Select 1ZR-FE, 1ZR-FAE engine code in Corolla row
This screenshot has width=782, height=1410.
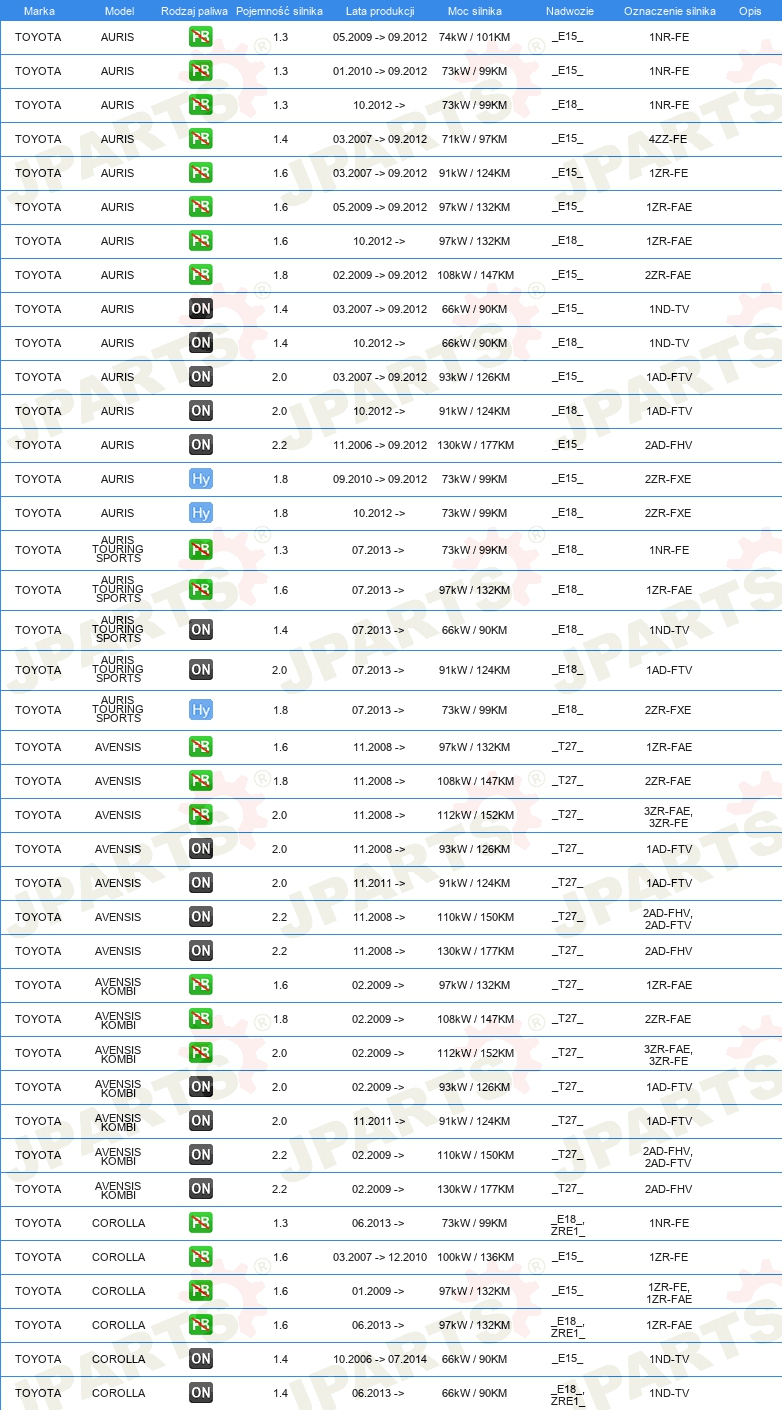(669, 1292)
